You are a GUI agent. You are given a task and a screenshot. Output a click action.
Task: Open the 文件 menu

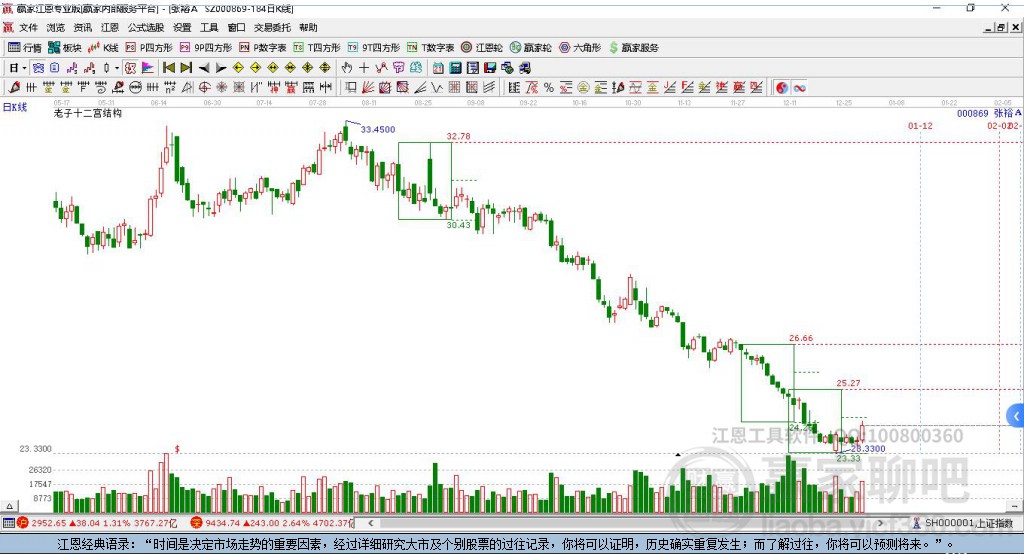click(28, 27)
